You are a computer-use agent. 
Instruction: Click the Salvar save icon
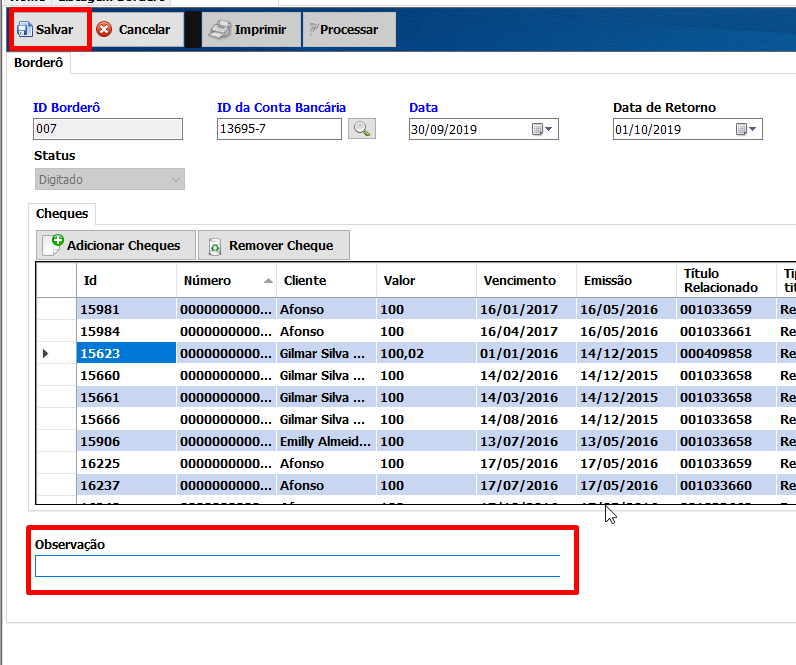[x=25, y=30]
